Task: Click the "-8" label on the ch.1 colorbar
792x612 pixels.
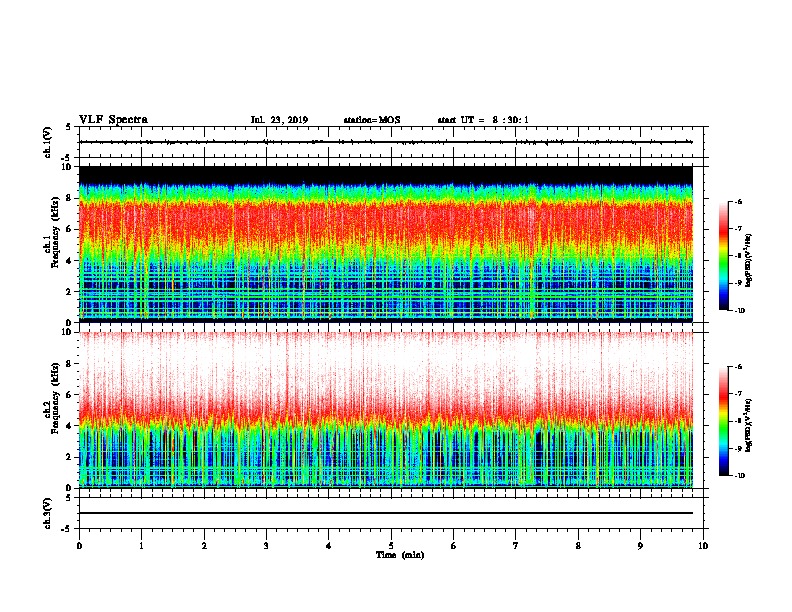Action: [x=738, y=256]
